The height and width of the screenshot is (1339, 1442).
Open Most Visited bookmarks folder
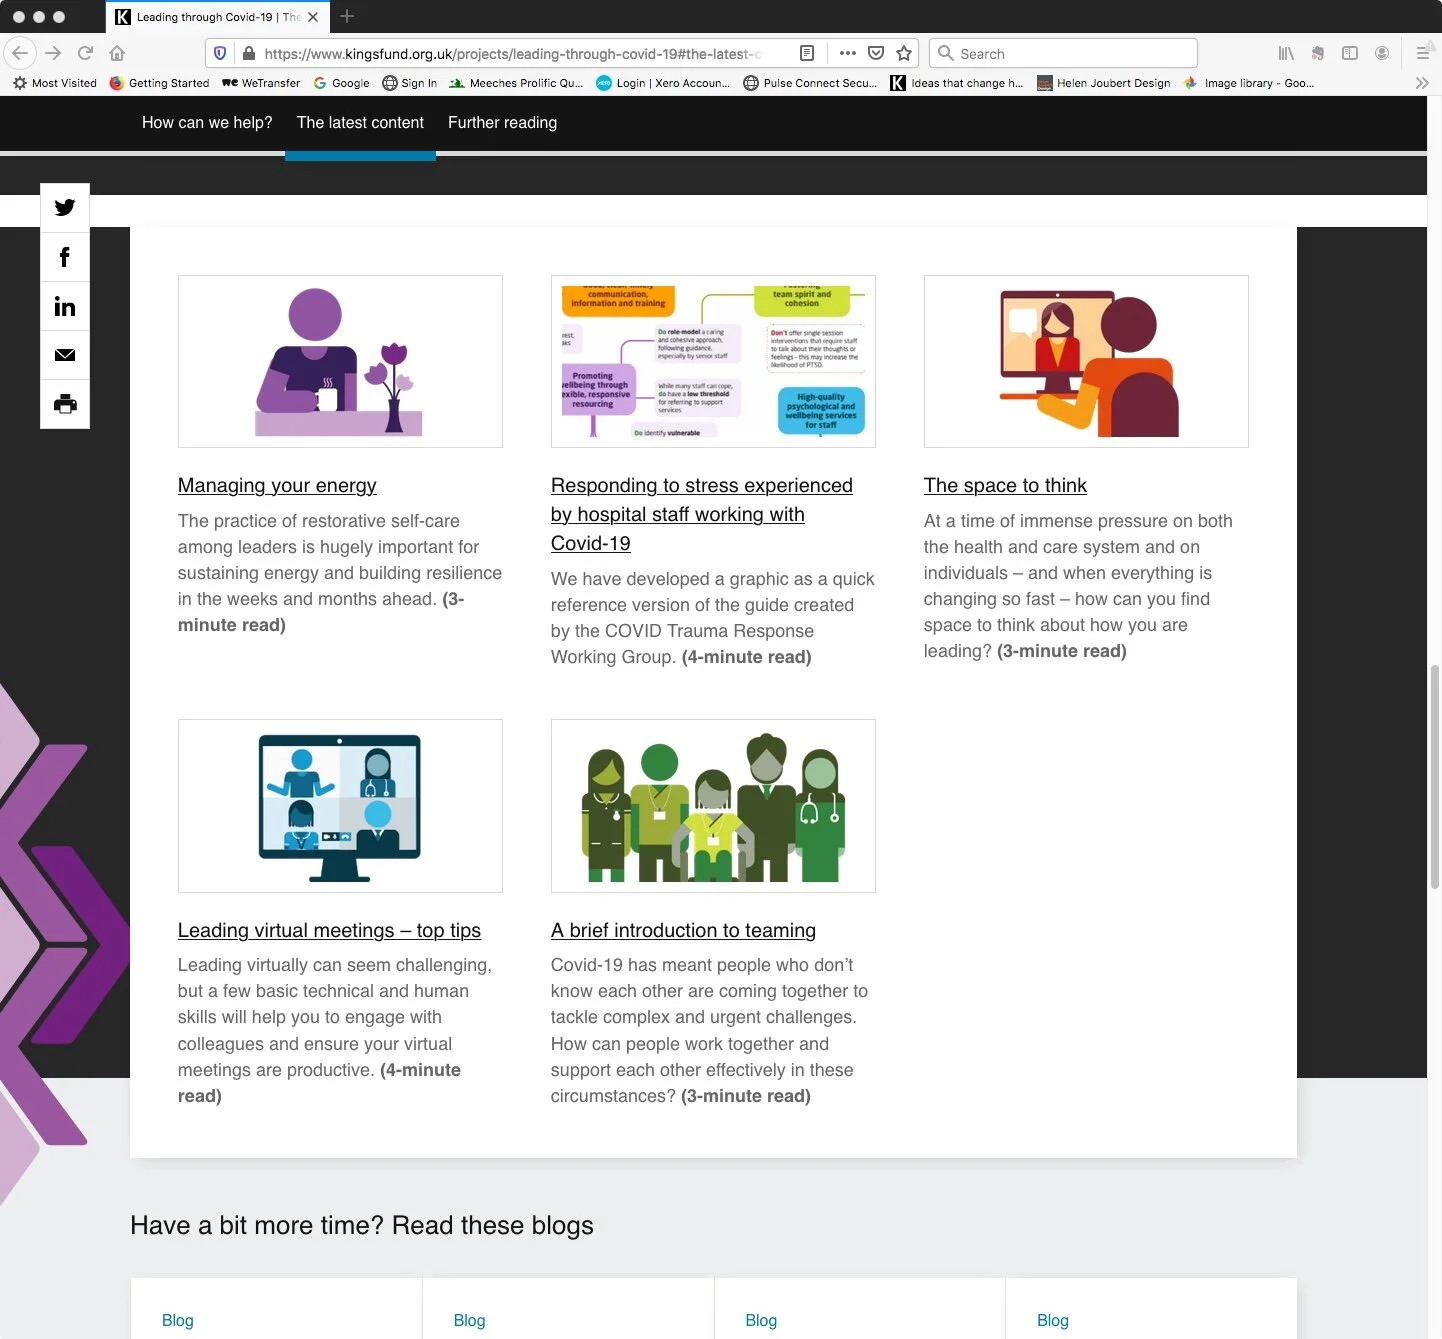tap(55, 83)
